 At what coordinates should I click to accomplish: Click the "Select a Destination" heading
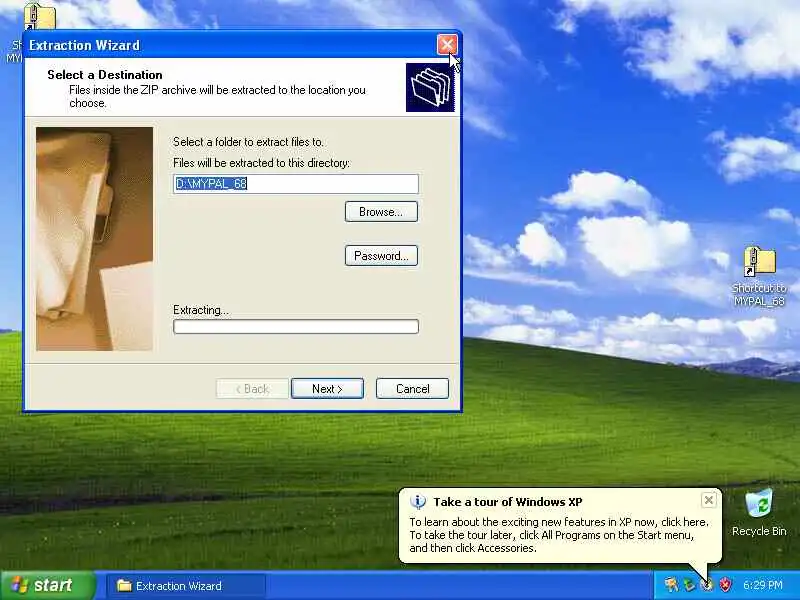pyautogui.click(x=105, y=74)
